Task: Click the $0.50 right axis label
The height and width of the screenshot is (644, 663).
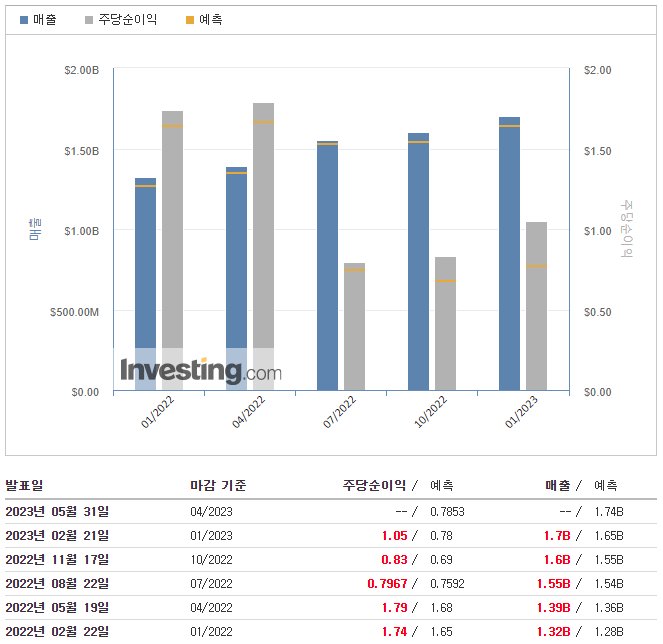Action: pos(597,312)
